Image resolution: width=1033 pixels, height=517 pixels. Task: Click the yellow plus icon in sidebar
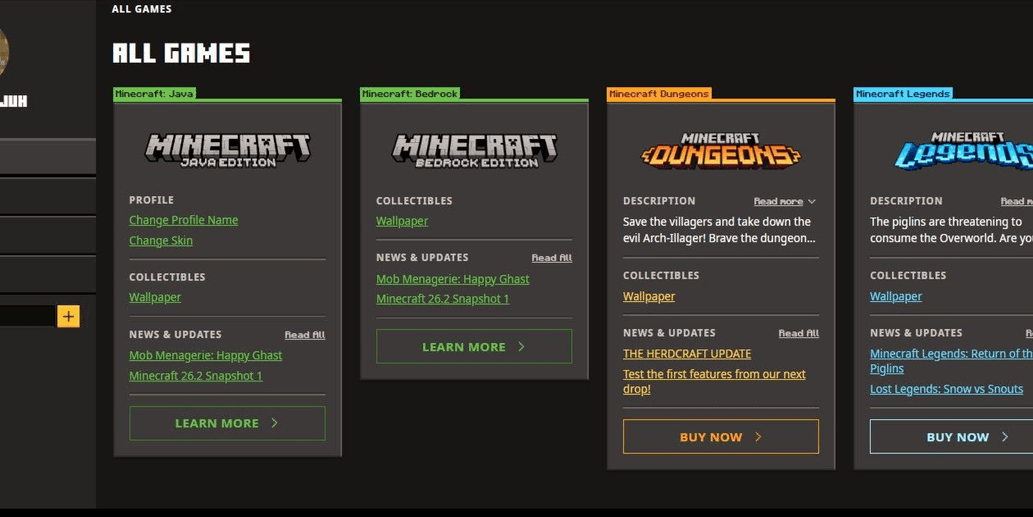pos(69,316)
